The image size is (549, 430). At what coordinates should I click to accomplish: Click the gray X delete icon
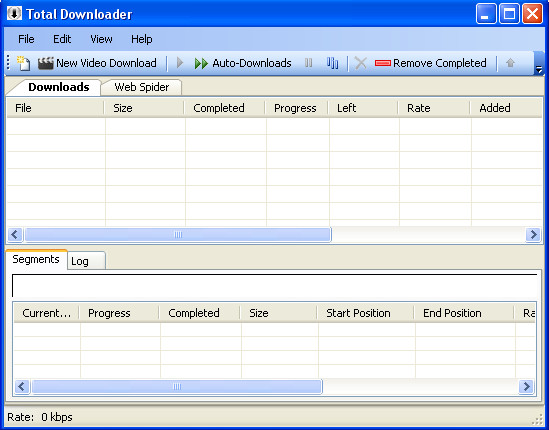point(360,63)
